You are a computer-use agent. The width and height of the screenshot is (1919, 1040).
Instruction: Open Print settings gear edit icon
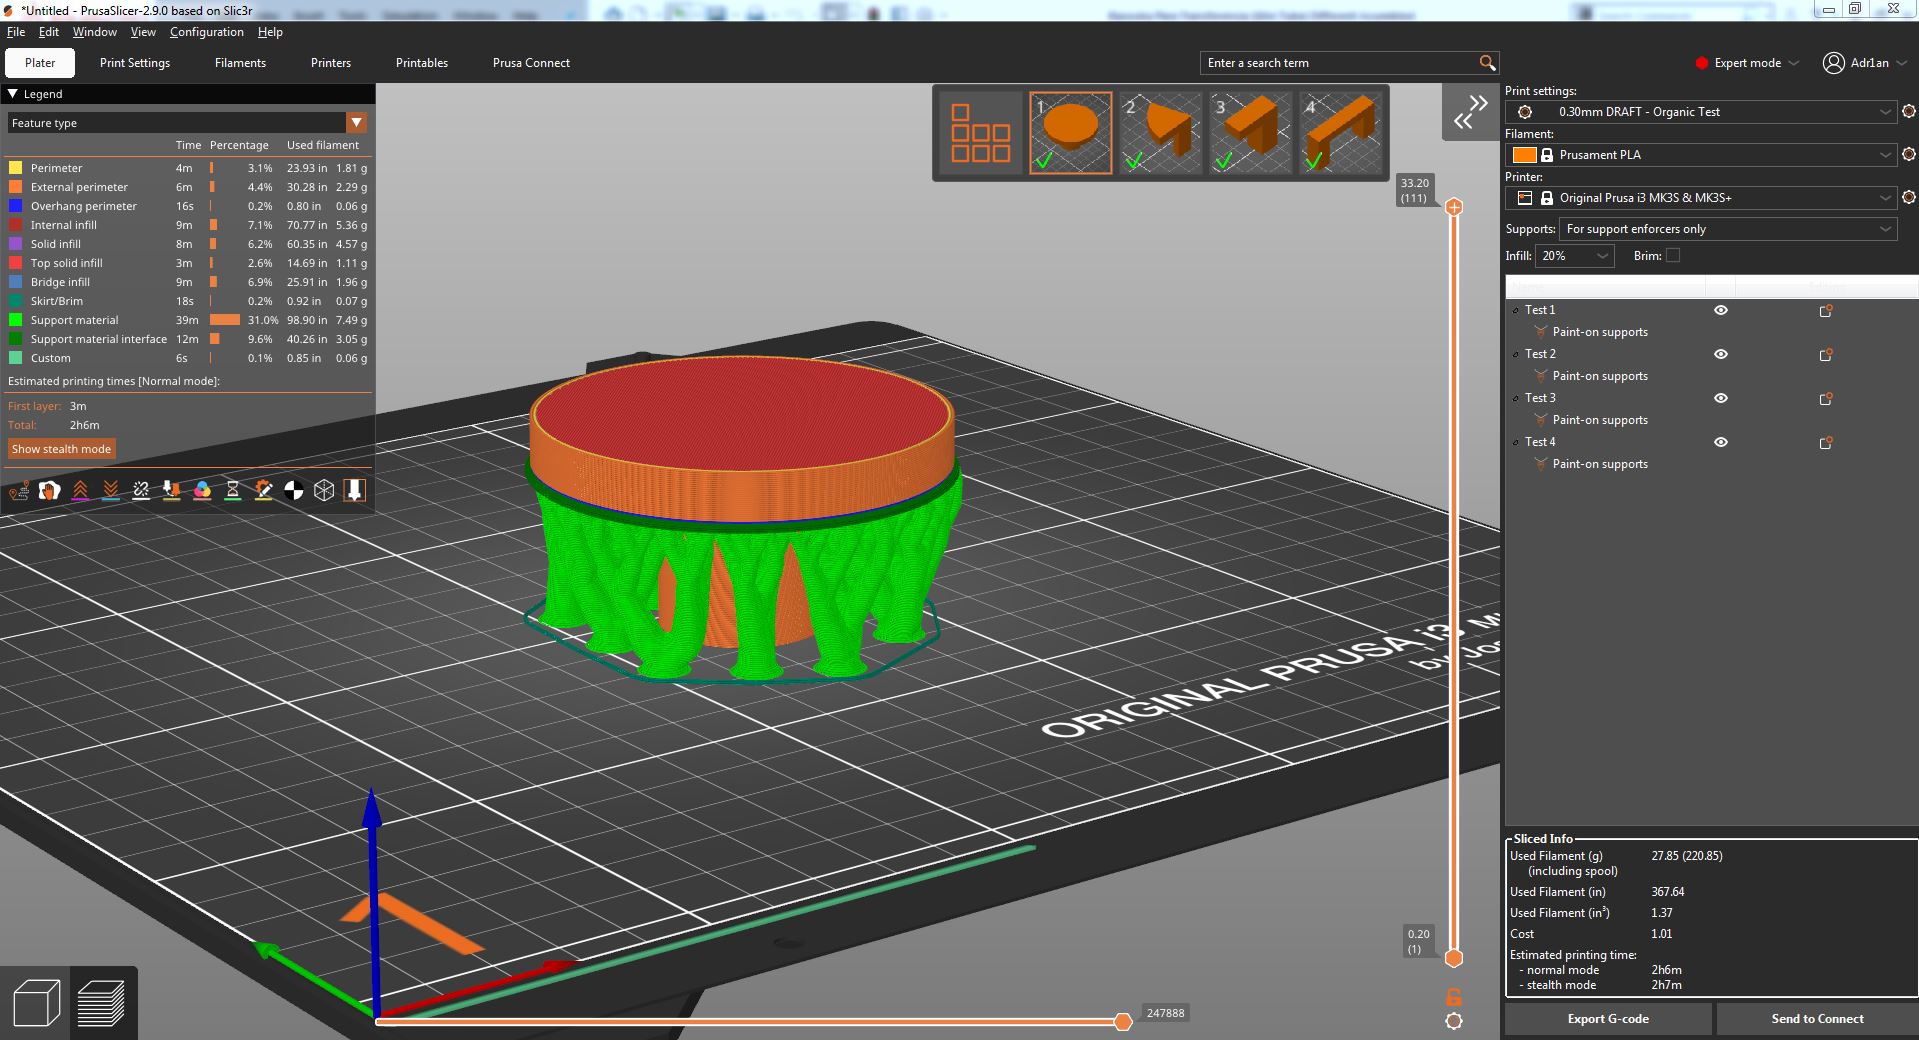(1908, 112)
